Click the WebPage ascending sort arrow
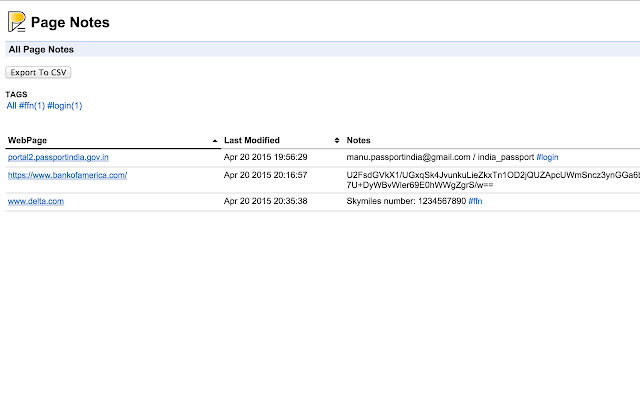This screenshot has width=640, height=400. coord(215,141)
